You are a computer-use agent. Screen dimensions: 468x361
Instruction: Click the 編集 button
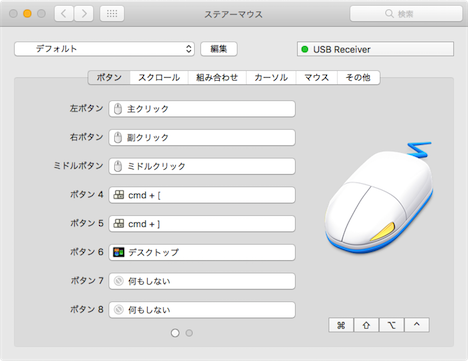pyautogui.click(x=219, y=49)
